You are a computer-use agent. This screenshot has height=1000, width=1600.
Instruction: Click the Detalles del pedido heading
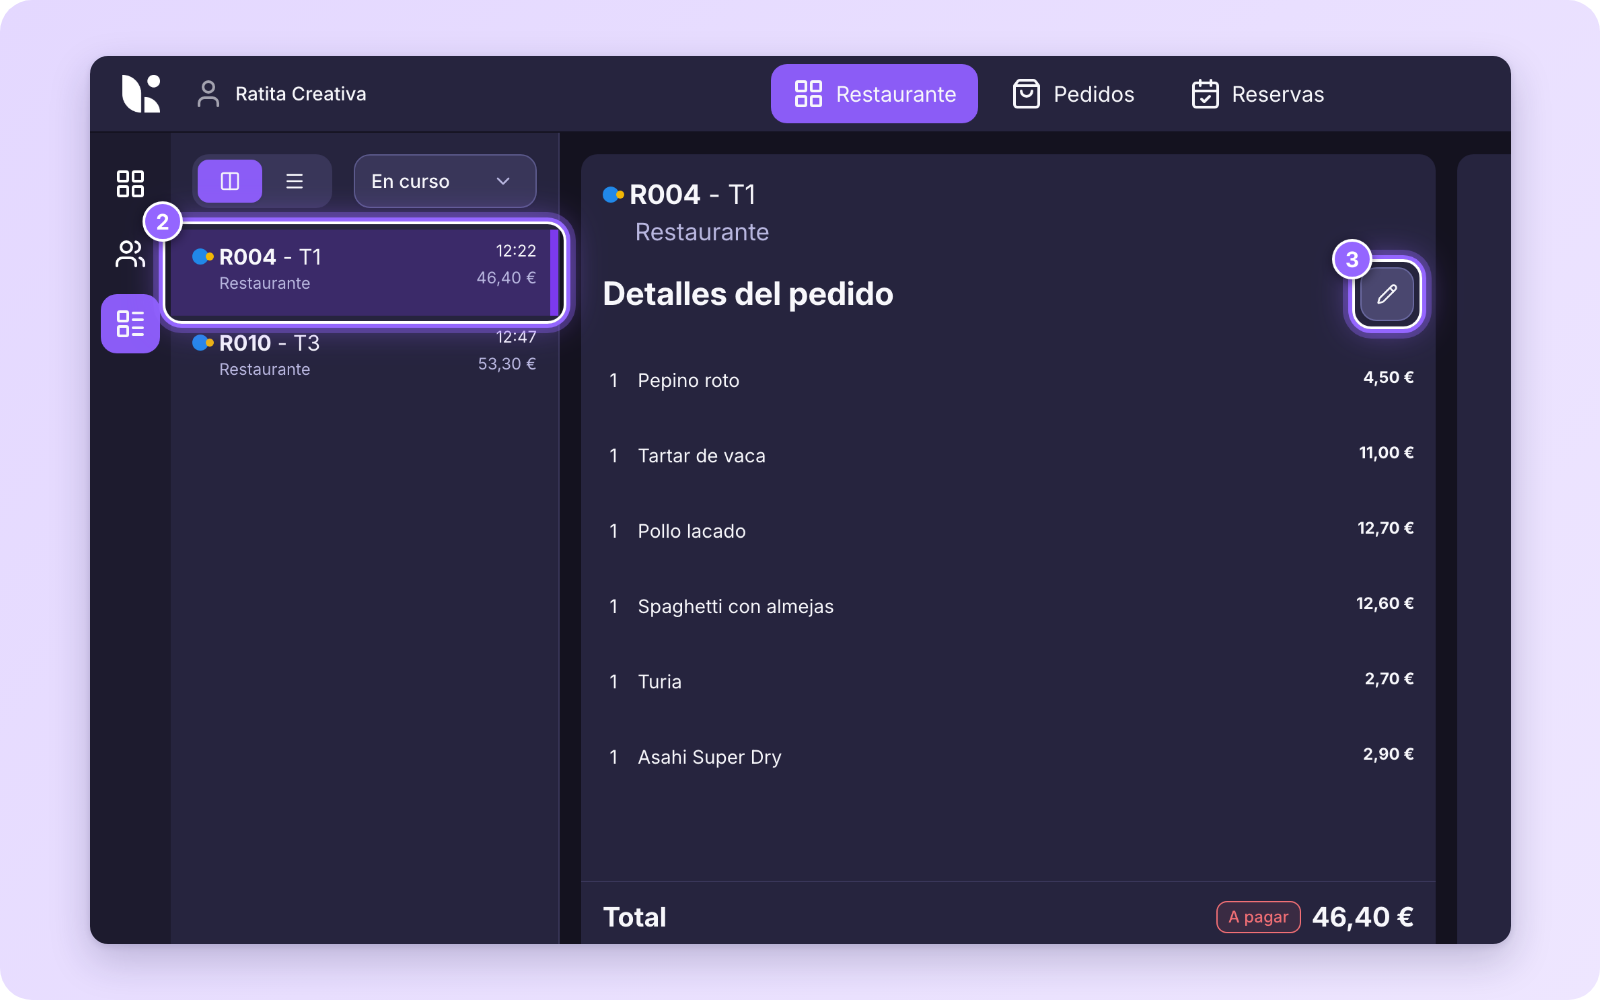748,294
